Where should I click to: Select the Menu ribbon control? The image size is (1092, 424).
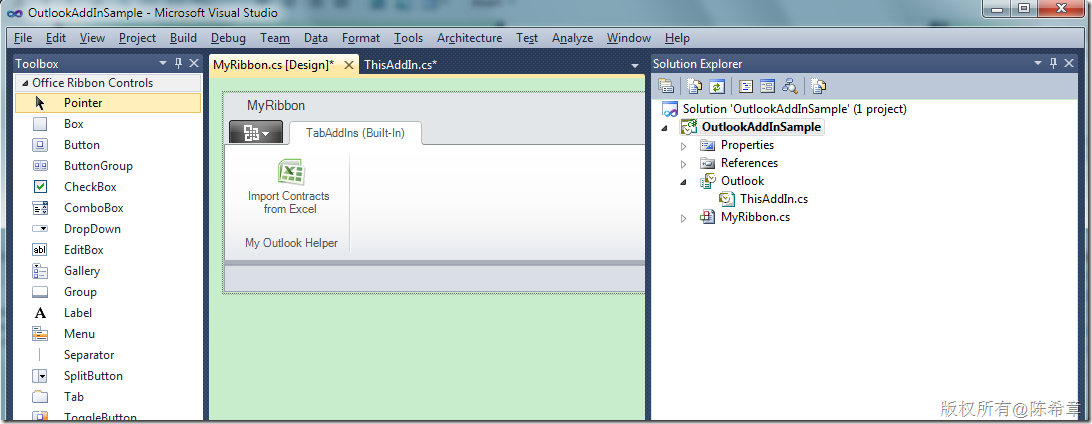point(107,333)
